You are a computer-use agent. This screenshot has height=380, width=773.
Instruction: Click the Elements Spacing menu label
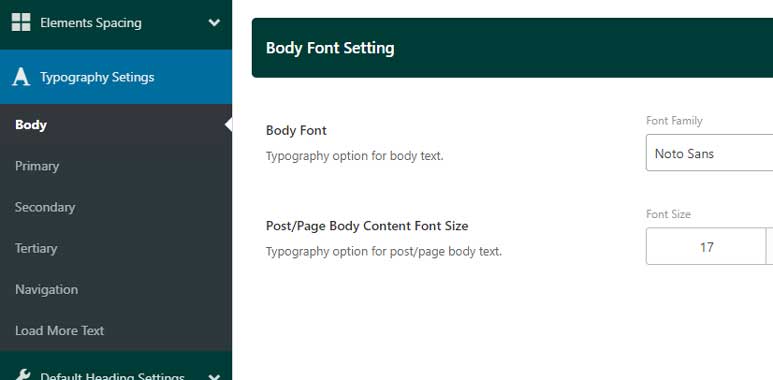click(91, 23)
